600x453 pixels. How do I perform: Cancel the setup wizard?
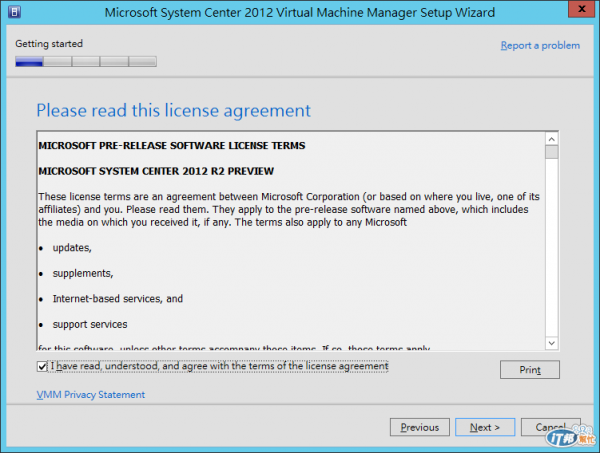pos(550,427)
